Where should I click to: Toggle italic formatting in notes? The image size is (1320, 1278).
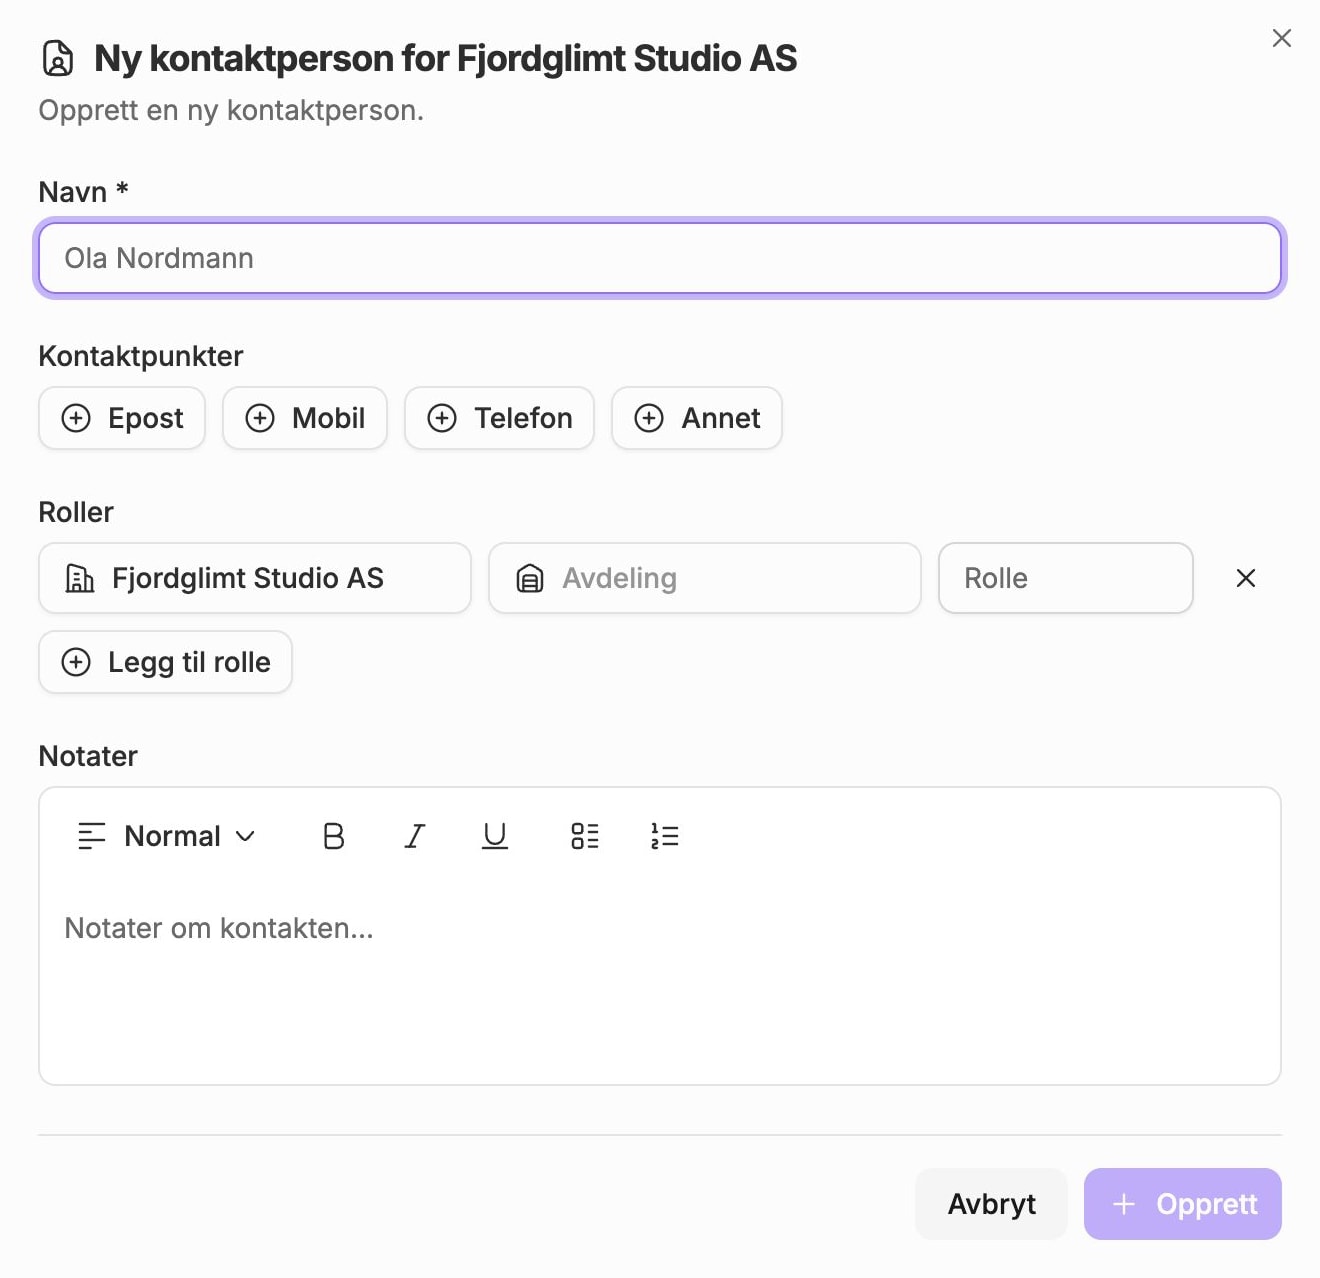click(x=415, y=836)
